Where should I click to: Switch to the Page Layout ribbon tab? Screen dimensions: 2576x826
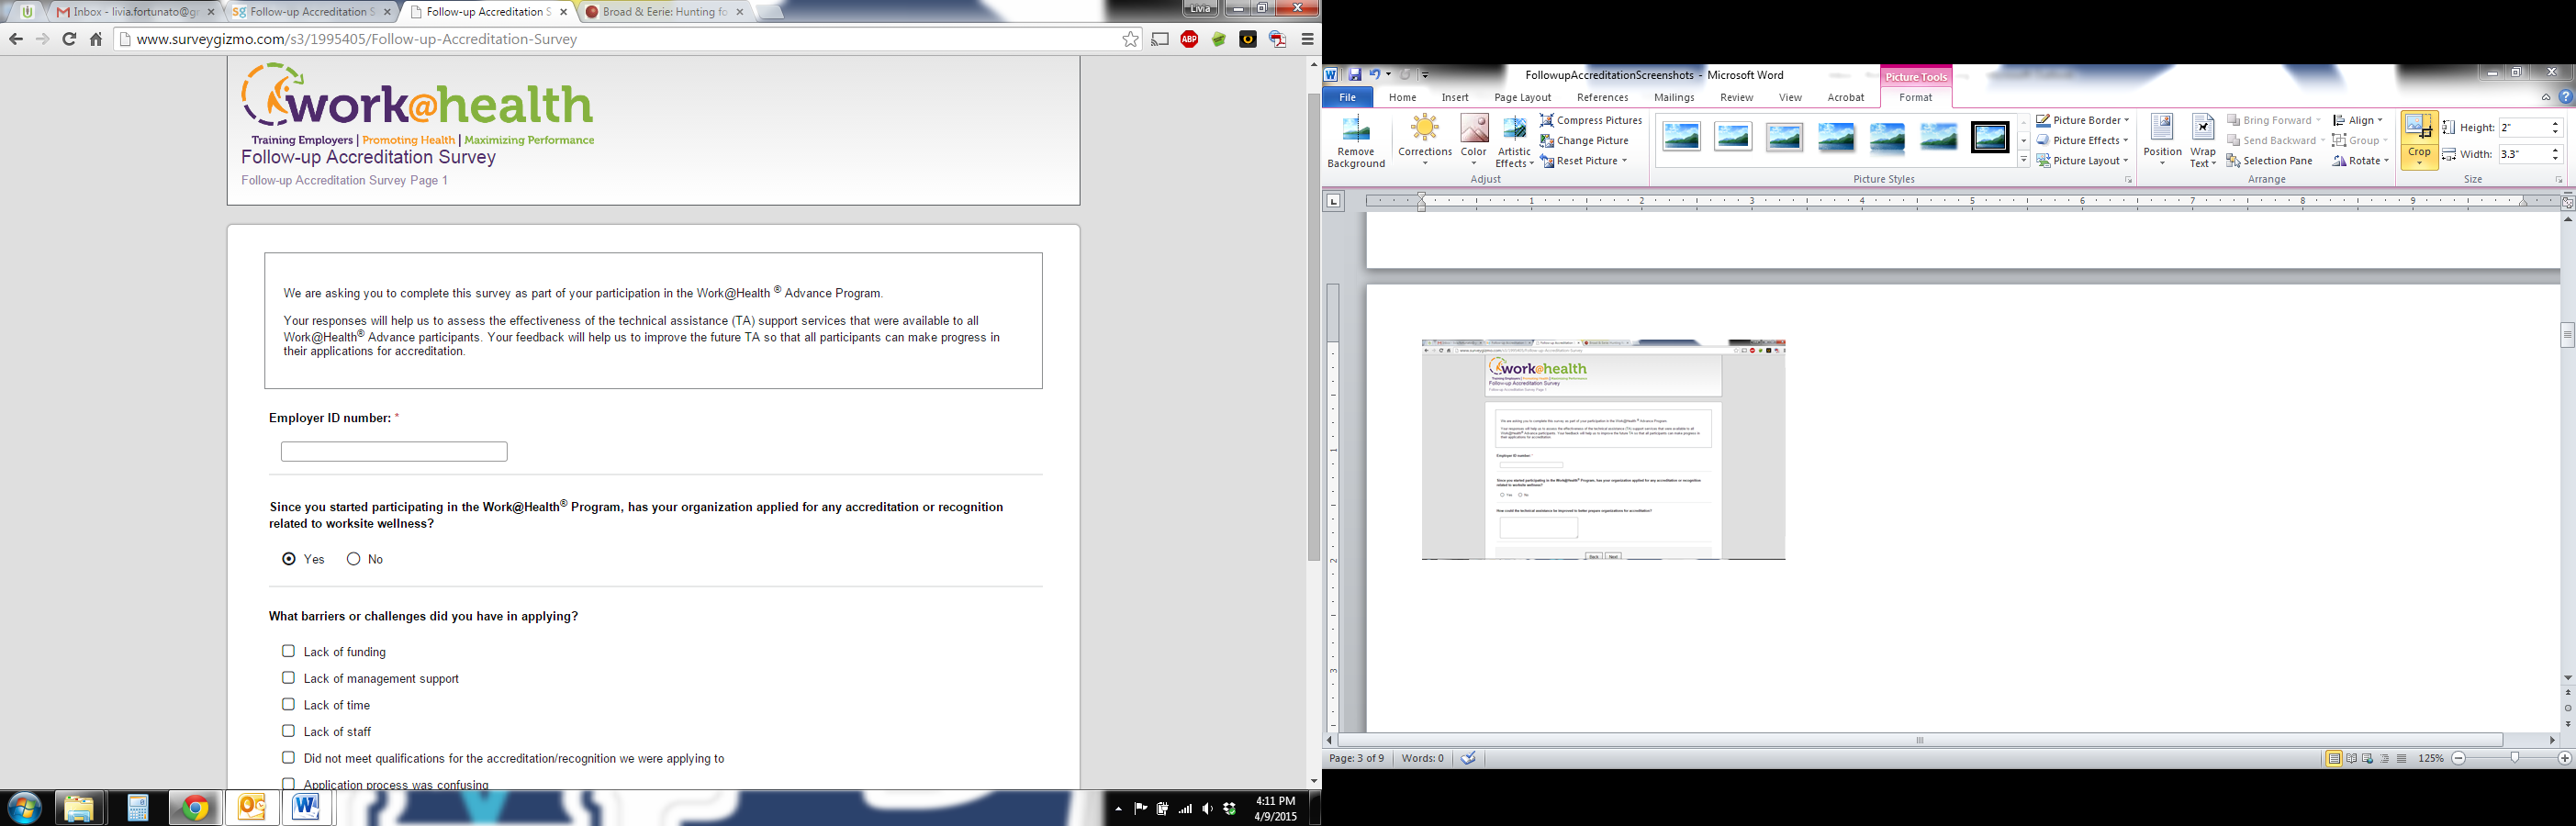pos(1522,97)
